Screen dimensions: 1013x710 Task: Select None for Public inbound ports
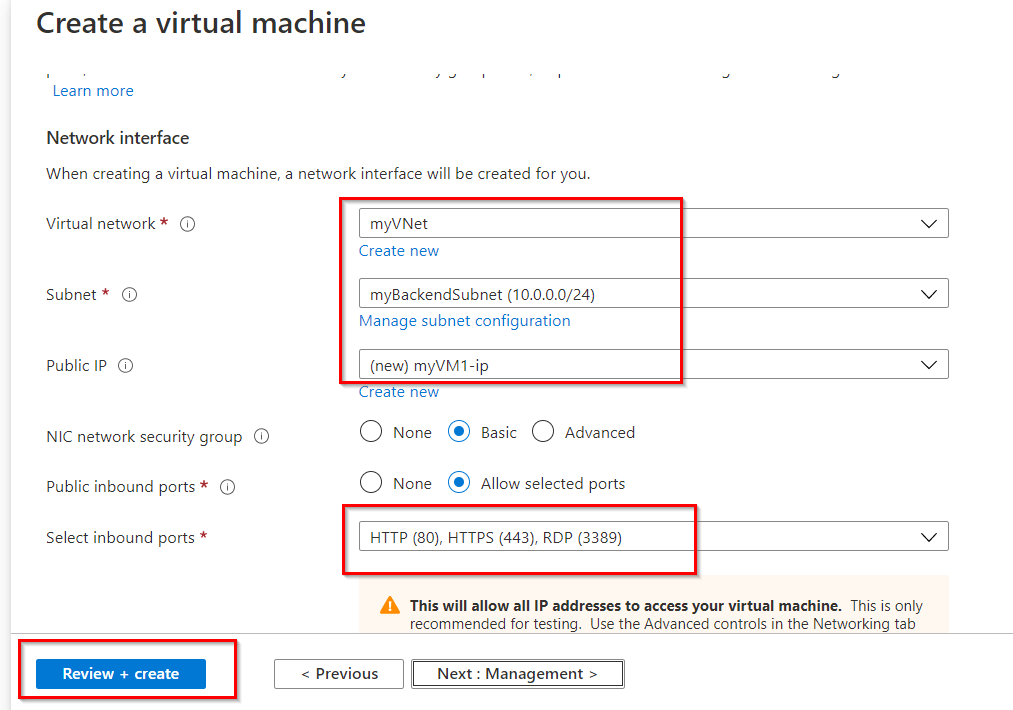tap(370, 482)
